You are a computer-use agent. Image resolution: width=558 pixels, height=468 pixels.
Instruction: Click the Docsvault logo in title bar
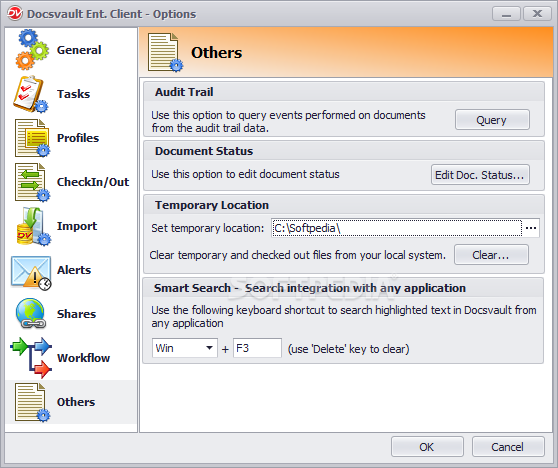click(15, 14)
